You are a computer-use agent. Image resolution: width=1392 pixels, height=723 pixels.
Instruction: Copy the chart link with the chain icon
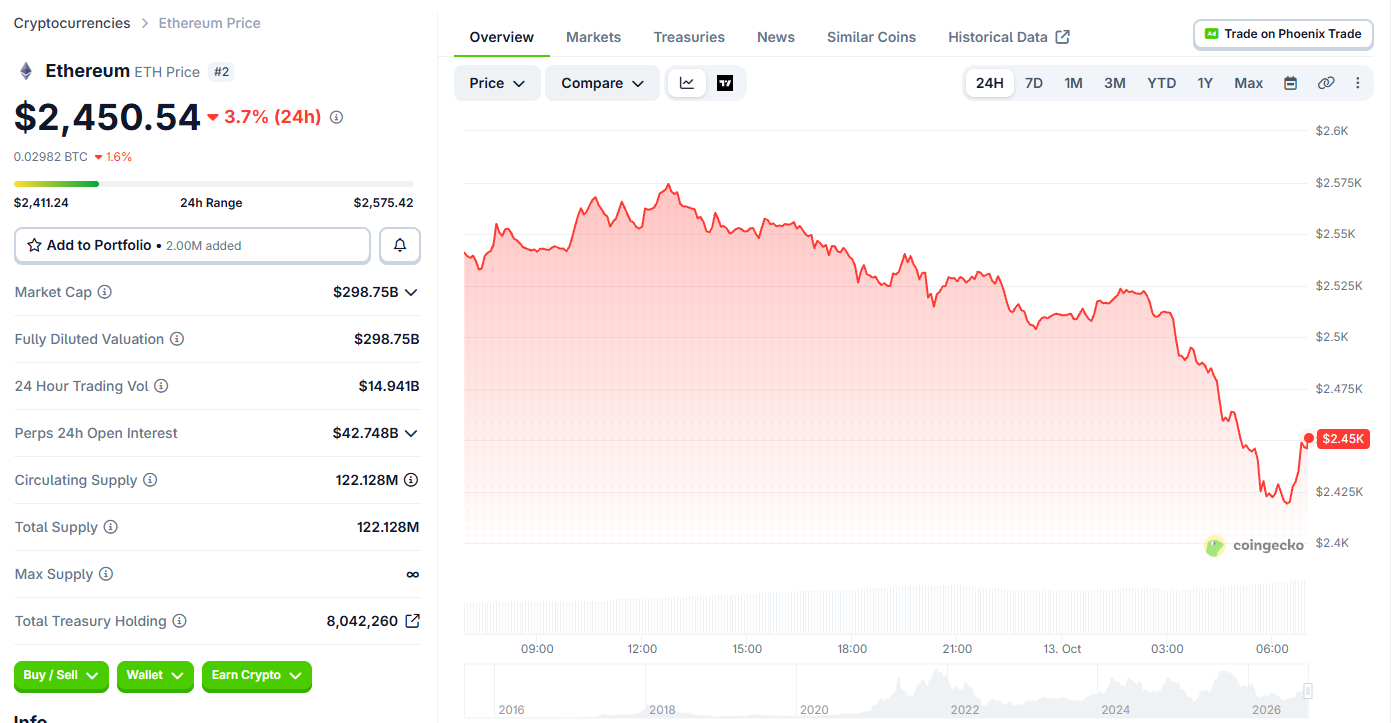click(x=1326, y=83)
